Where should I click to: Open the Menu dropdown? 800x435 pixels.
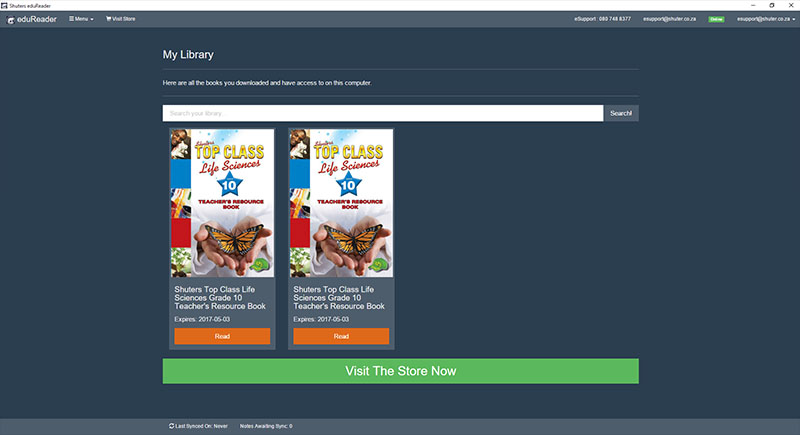81,19
